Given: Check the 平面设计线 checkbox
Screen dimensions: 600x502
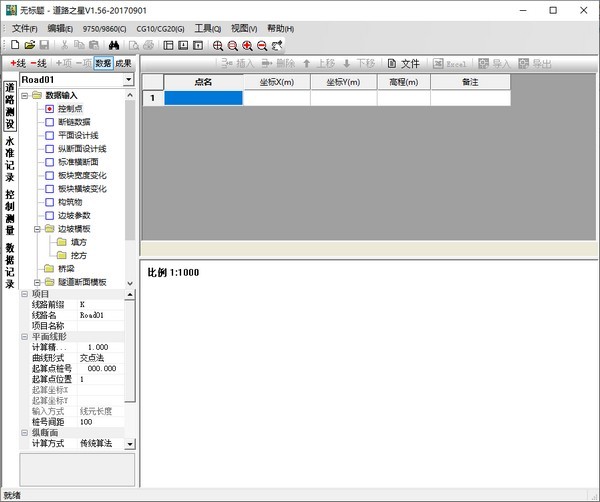Looking at the screenshot, I should coord(49,135).
